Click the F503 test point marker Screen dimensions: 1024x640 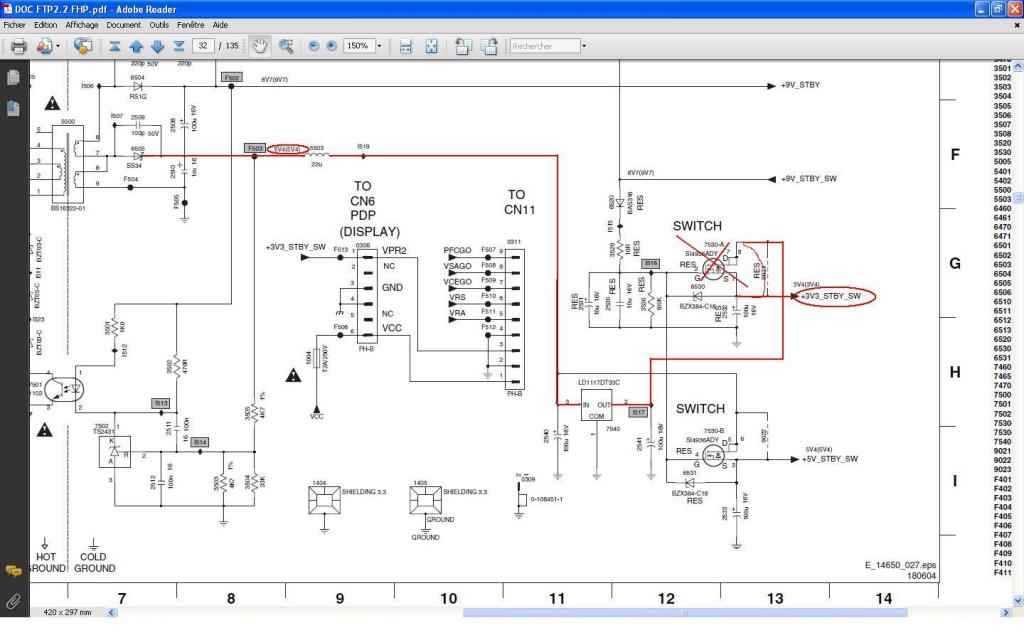point(255,149)
